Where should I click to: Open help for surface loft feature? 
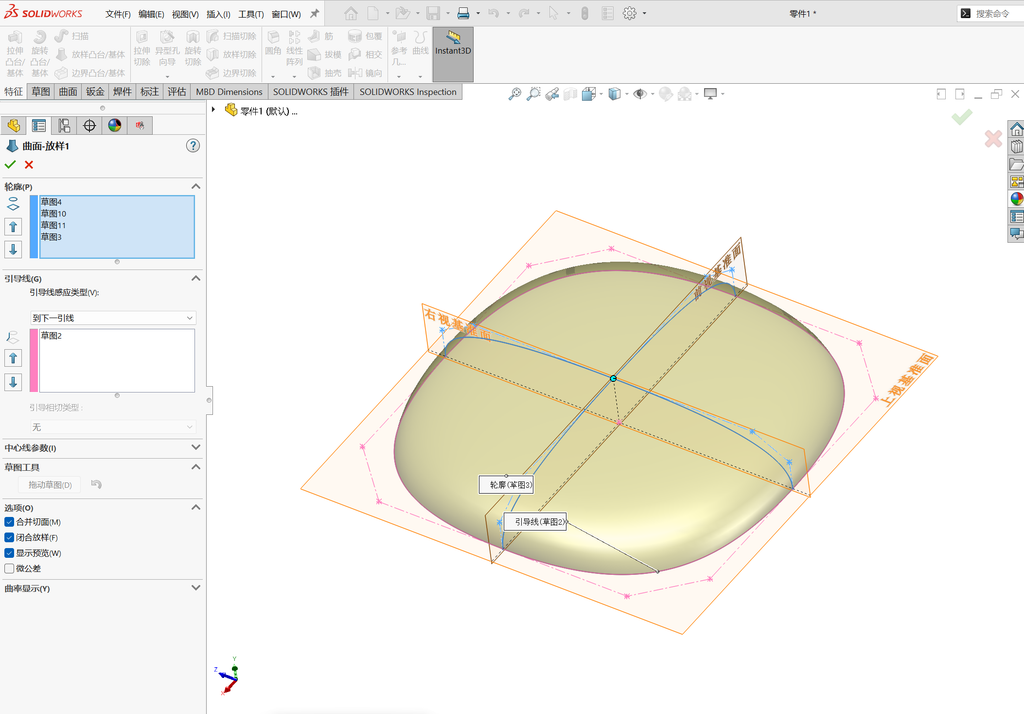193,146
